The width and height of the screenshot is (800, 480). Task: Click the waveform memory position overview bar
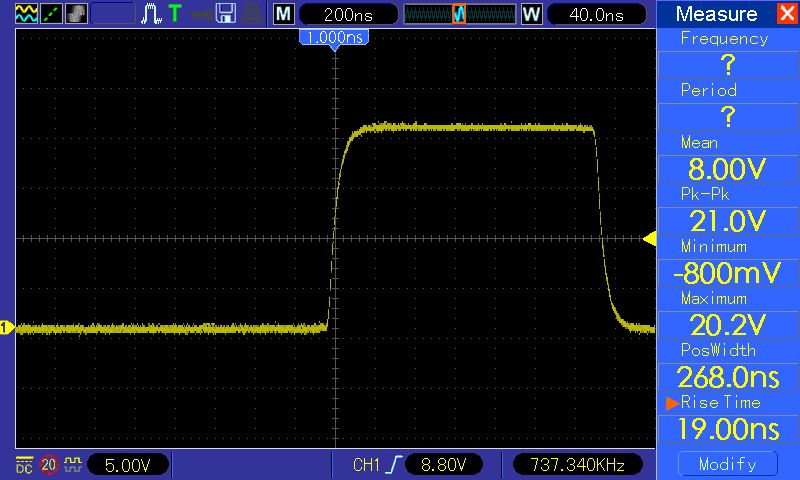click(459, 14)
